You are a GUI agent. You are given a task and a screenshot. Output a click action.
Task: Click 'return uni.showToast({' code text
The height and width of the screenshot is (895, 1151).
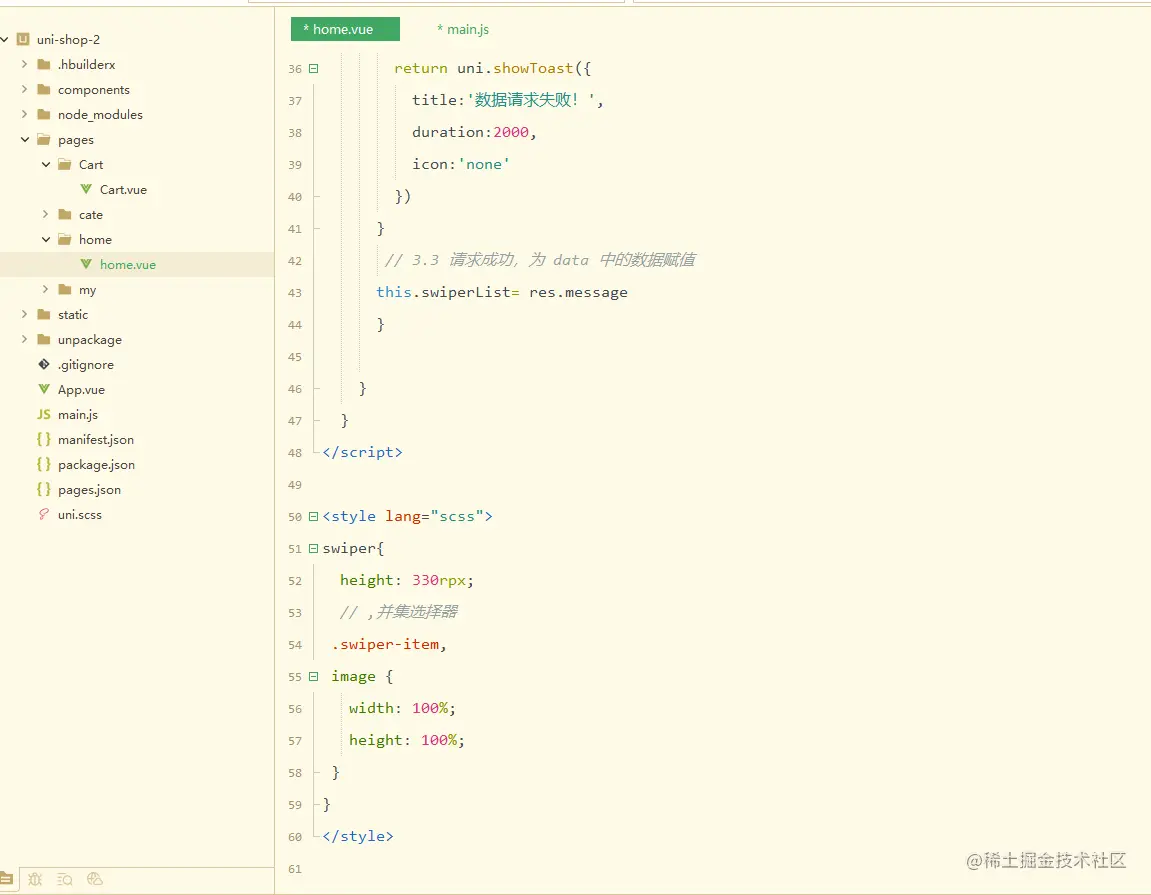(x=493, y=68)
